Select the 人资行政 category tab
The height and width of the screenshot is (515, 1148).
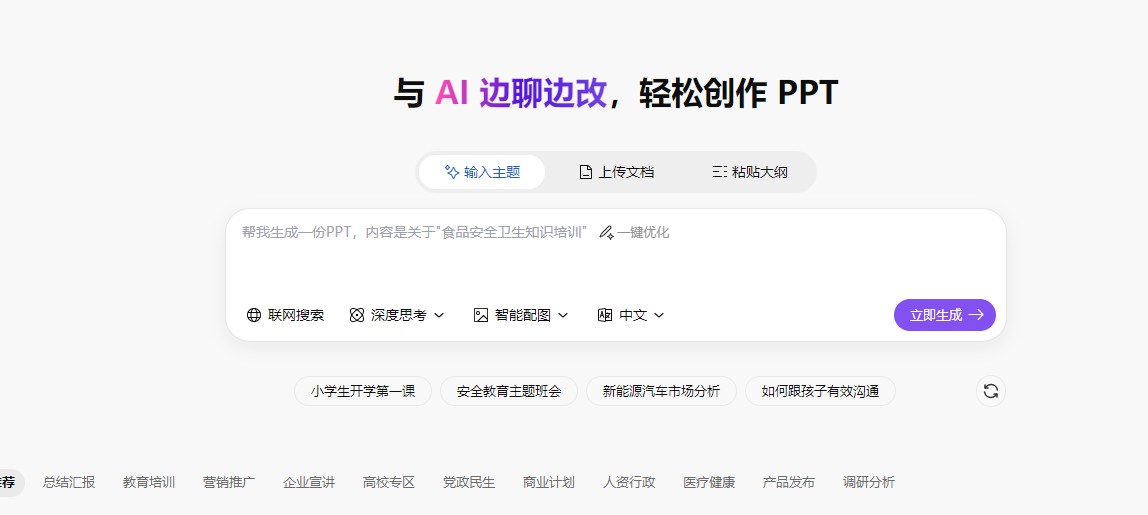[629, 482]
